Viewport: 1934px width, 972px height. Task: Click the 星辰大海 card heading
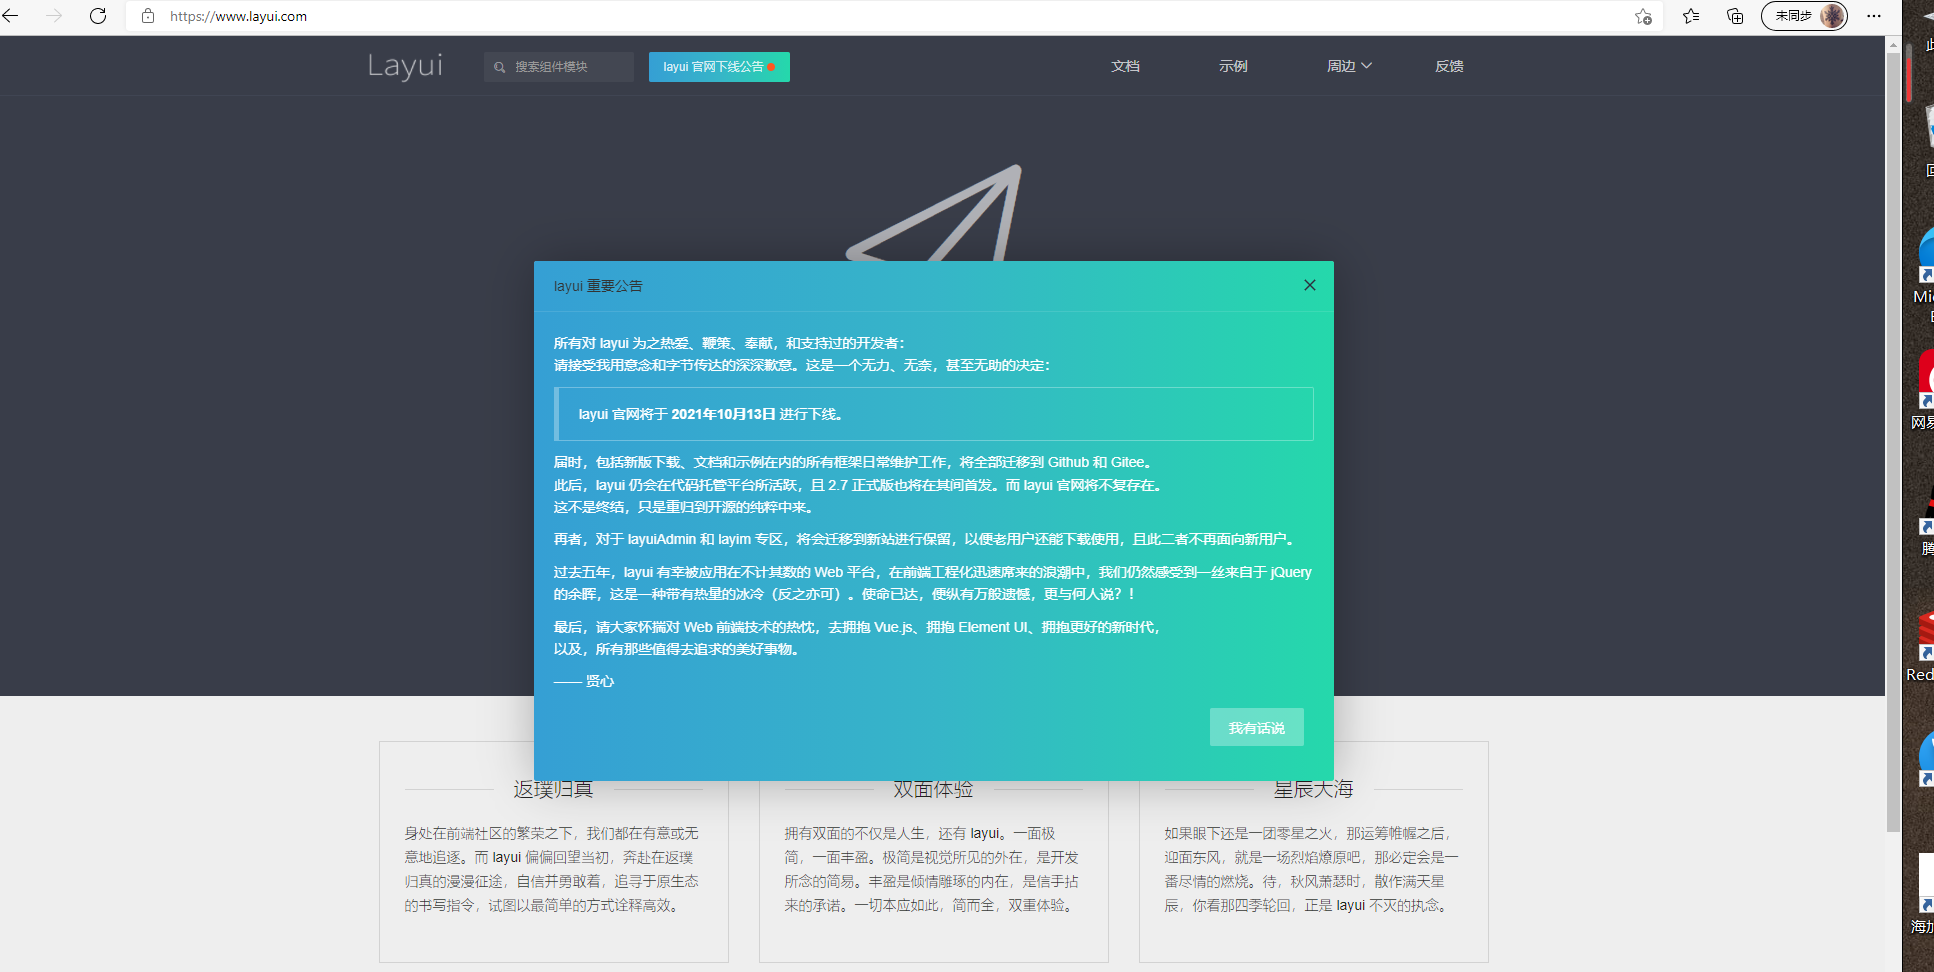(1313, 790)
